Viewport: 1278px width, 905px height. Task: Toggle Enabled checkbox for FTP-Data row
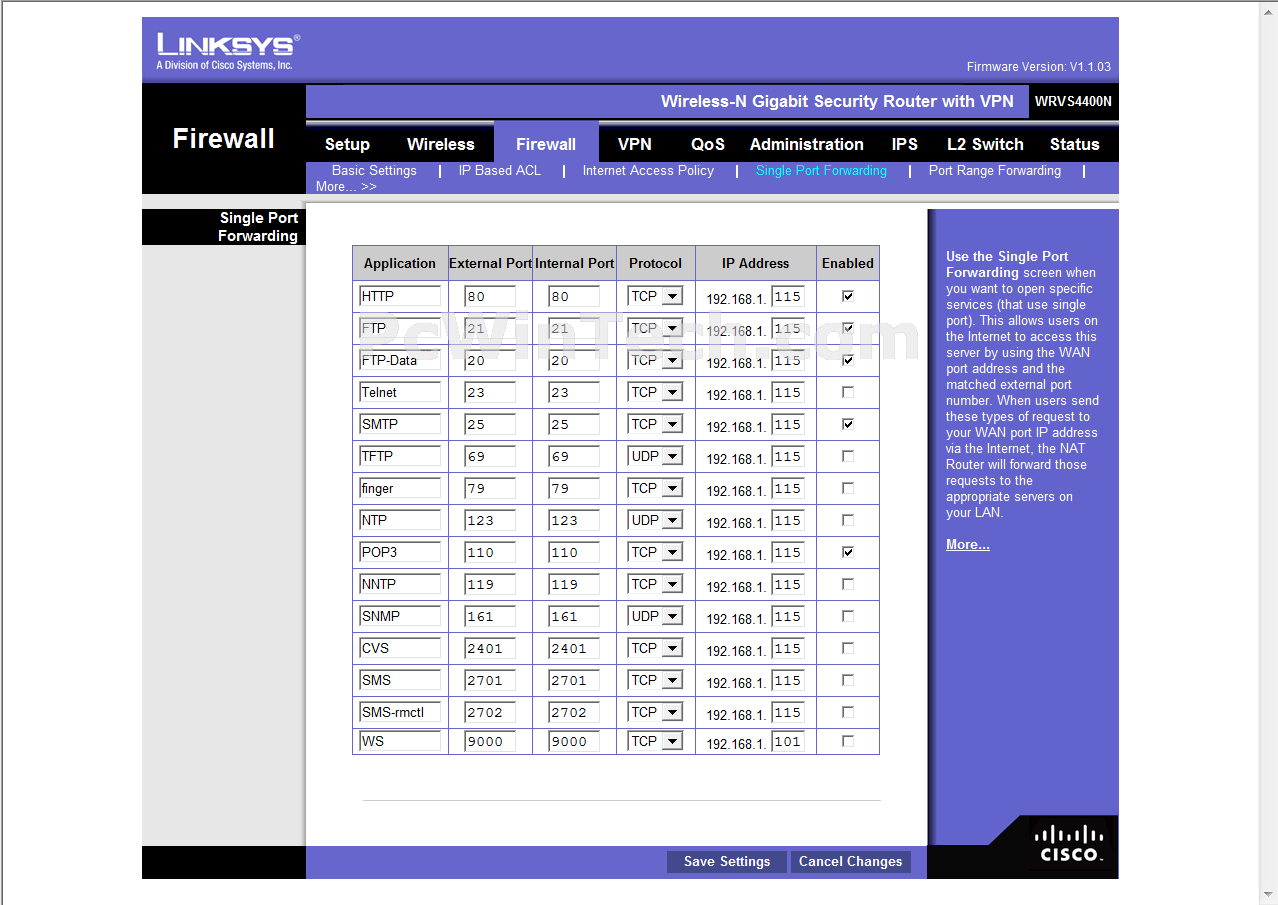(x=848, y=360)
